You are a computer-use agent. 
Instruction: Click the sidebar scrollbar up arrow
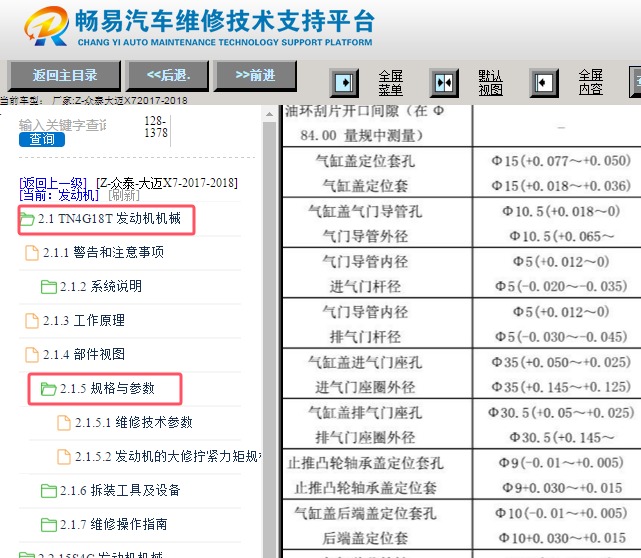(269, 114)
